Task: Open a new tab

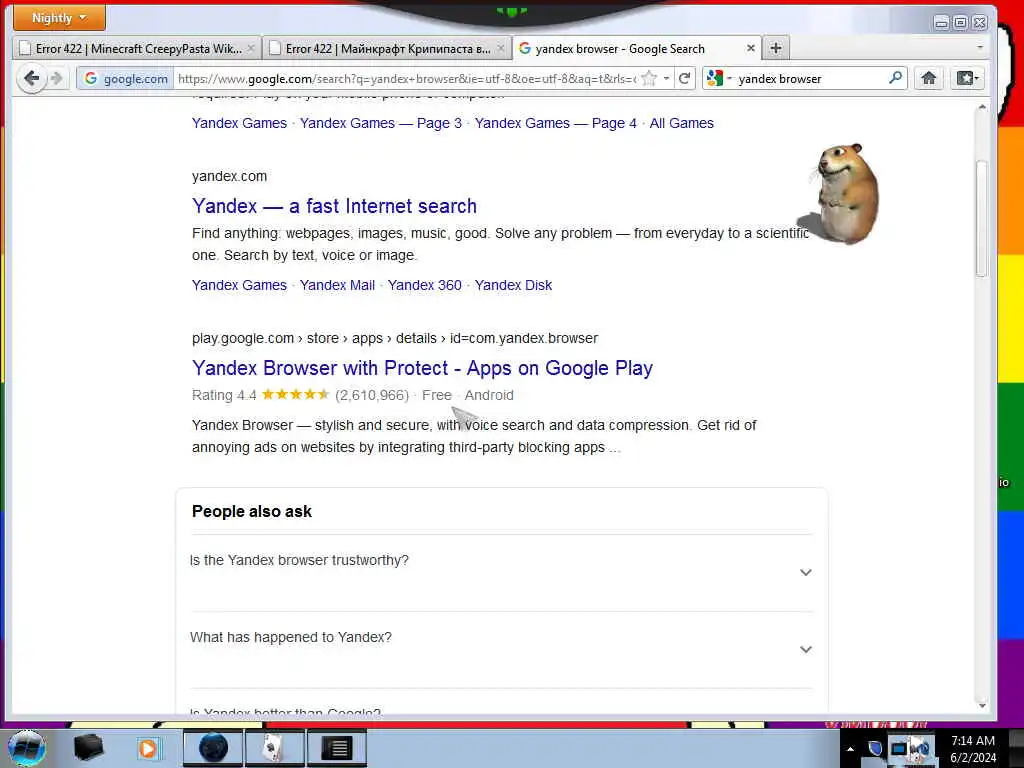Action: click(x=775, y=48)
